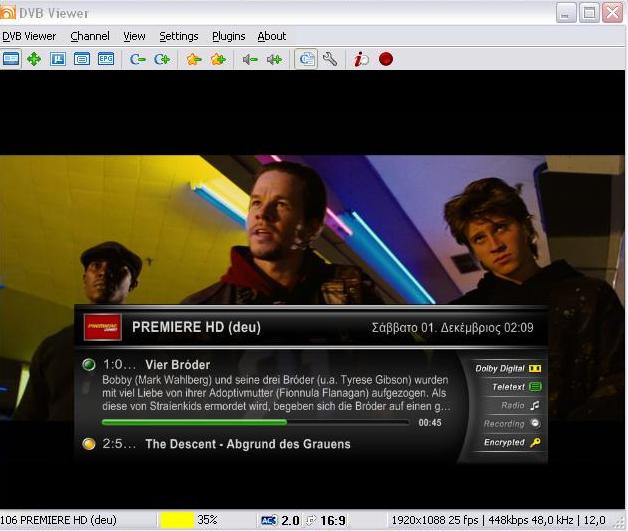Go to next favourite (star plus)

pyautogui.click(x=218, y=59)
